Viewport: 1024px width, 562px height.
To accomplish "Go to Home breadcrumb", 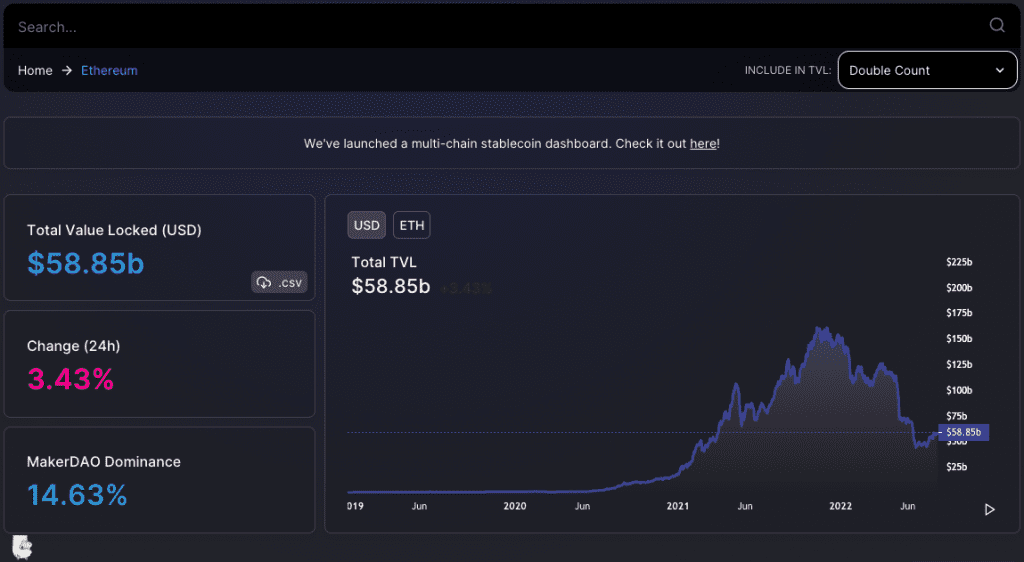I will tap(35, 70).
